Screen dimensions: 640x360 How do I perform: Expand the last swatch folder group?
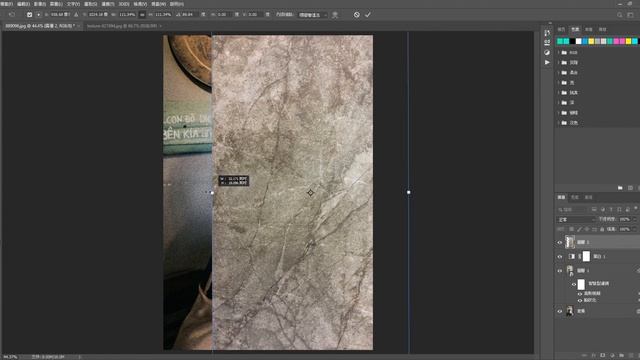tap(558, 122)
